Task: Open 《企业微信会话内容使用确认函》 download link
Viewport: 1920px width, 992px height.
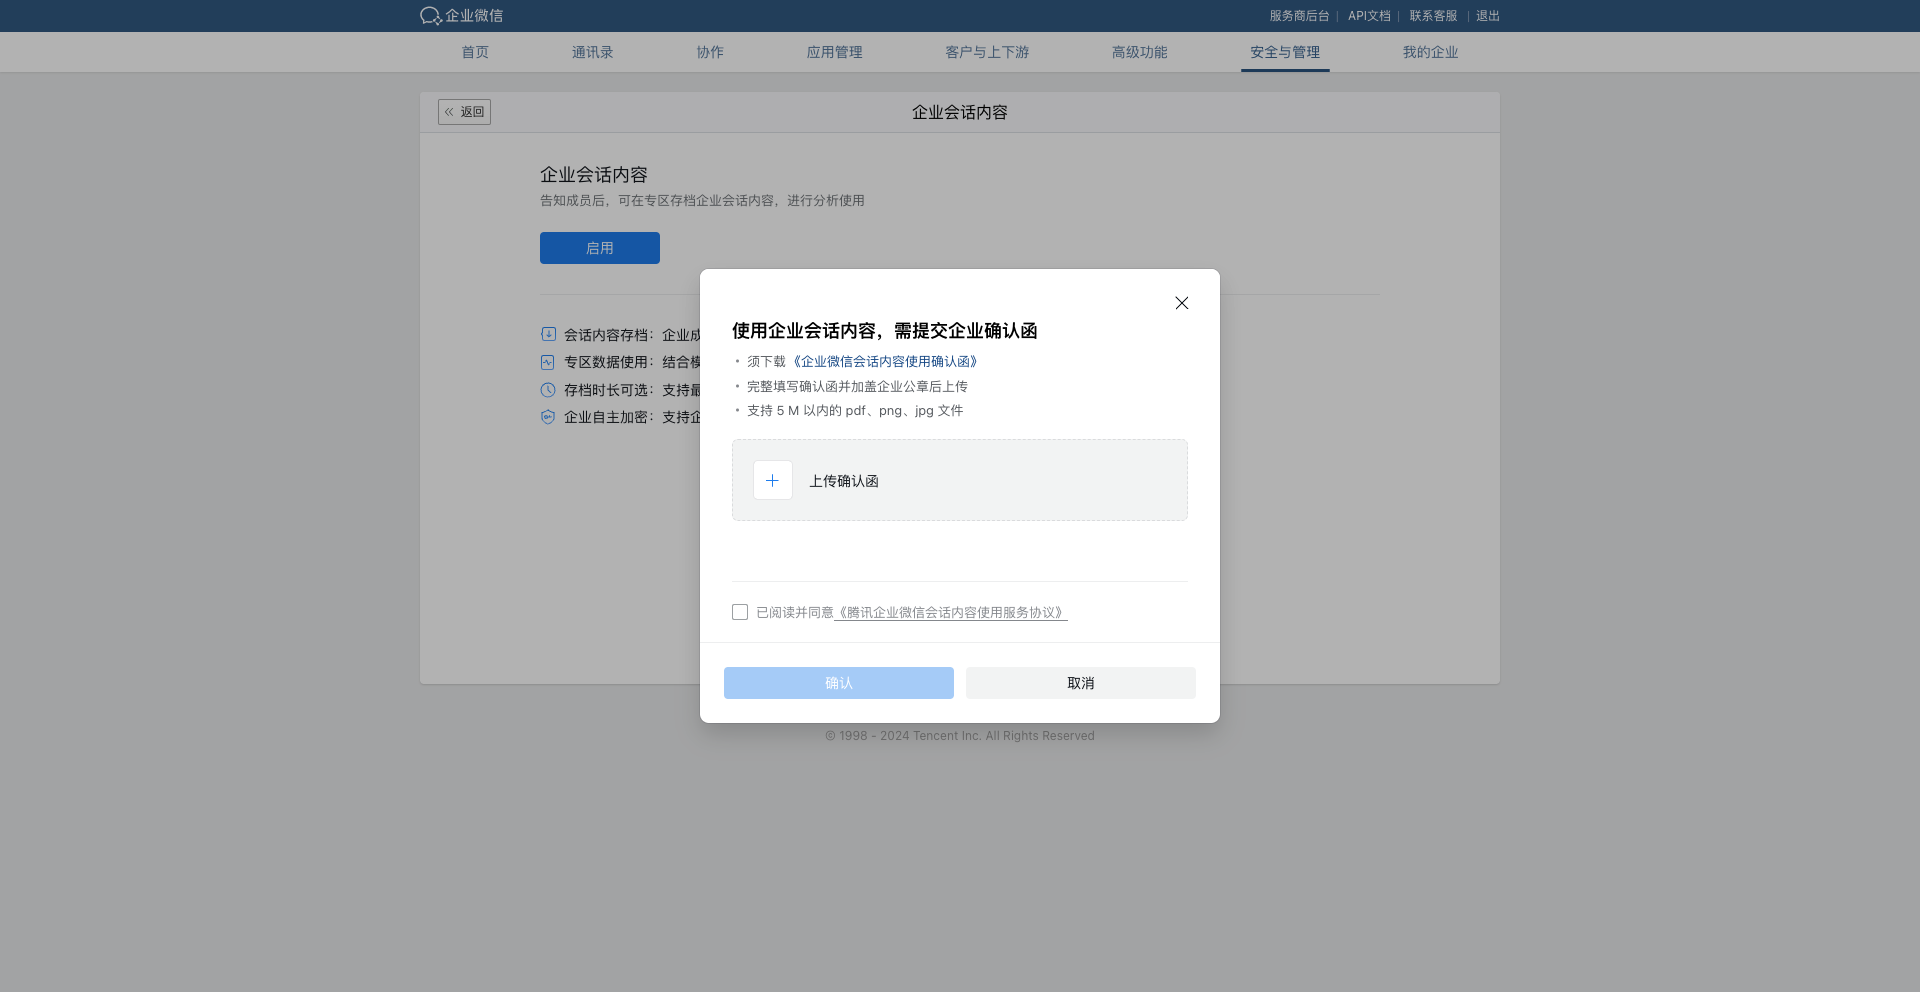Action: point(885,361)
